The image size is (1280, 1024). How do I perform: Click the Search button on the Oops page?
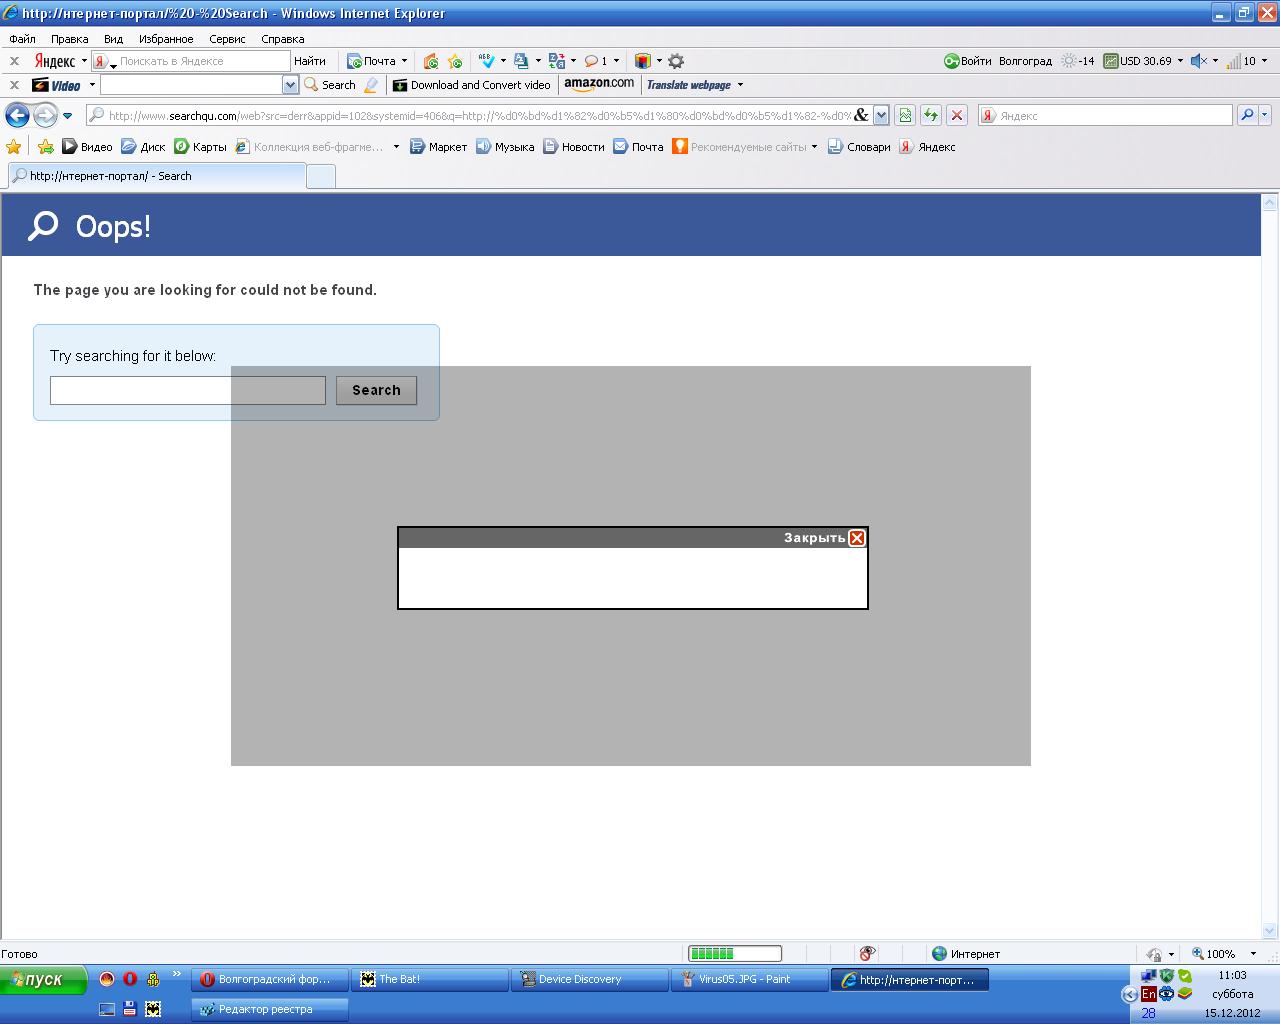(x=376, y=390)
